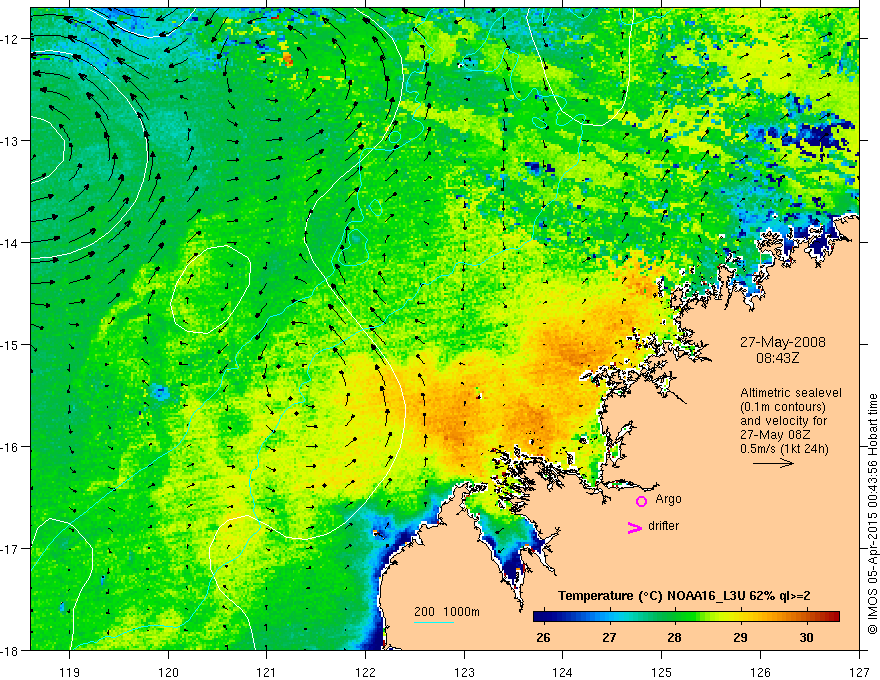Image resolution: width=880 pixels, height=680 pixels.
Task: Click the temperature color bar
Action: tap(686, 617)
